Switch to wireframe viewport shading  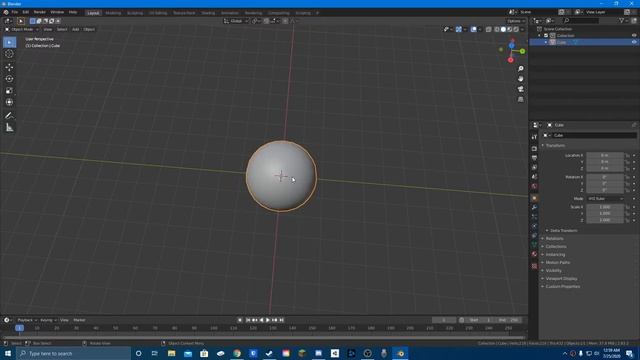coord(497,29)
